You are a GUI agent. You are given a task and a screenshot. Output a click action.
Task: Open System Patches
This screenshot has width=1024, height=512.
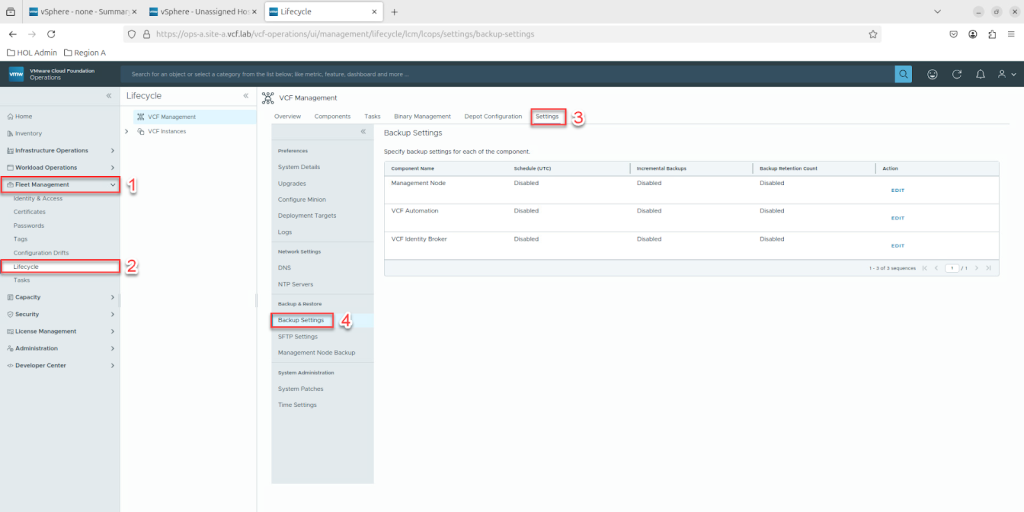(300, 389)
